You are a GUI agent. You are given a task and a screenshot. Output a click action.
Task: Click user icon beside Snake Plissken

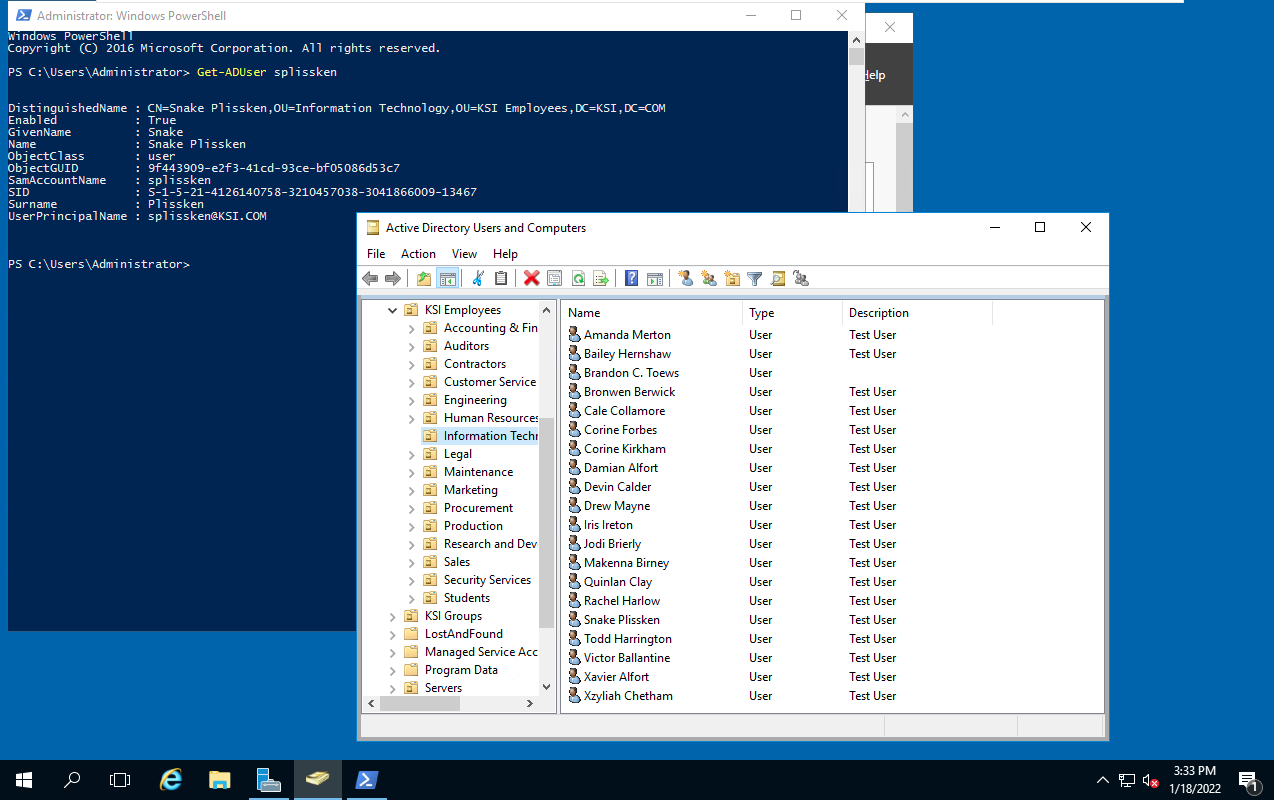574,620
